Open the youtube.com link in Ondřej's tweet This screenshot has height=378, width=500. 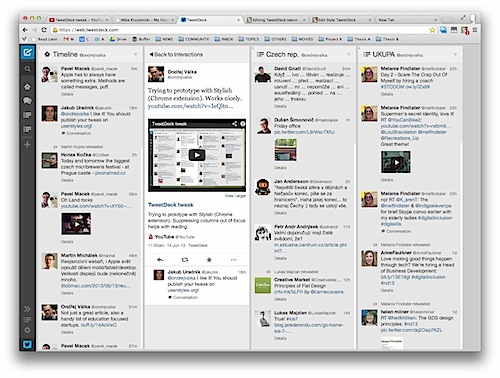click(190, 106)
